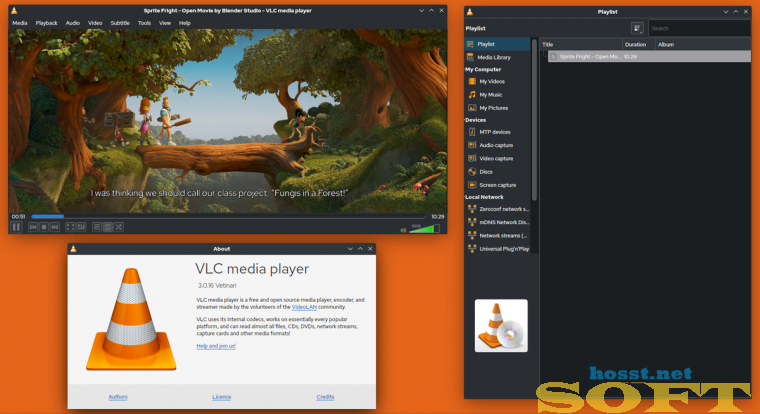Open the Tools menu

click(x=144, y=23)
